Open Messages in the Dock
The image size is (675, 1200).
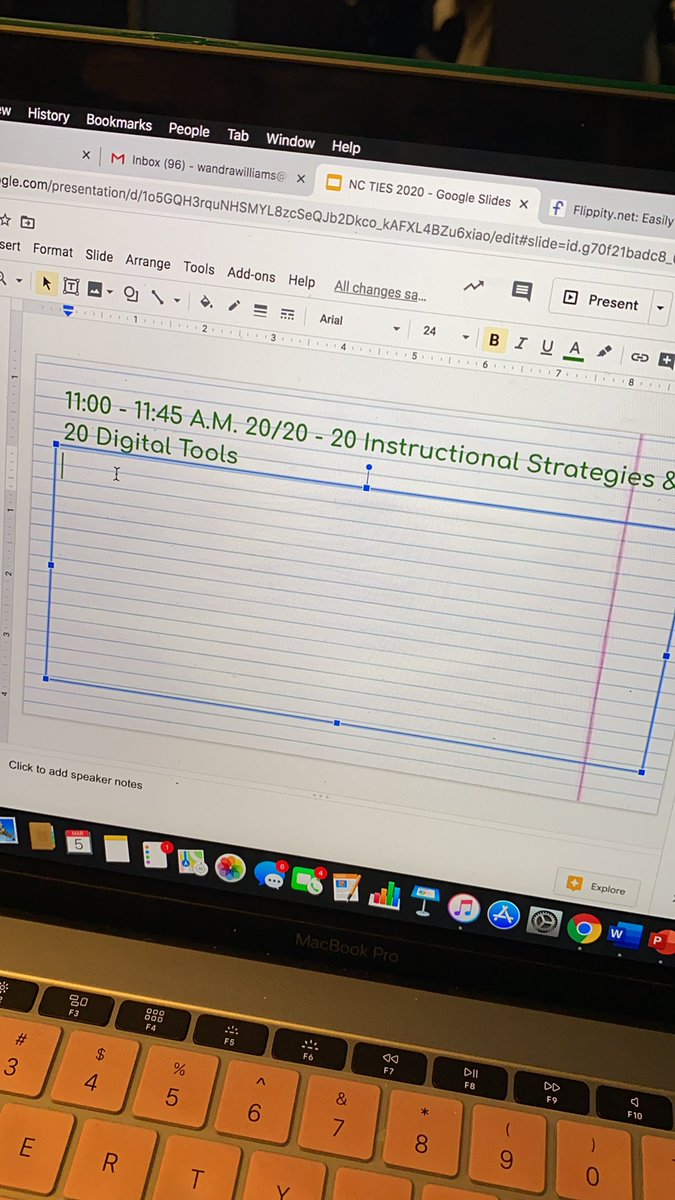[x=269, y=874]
